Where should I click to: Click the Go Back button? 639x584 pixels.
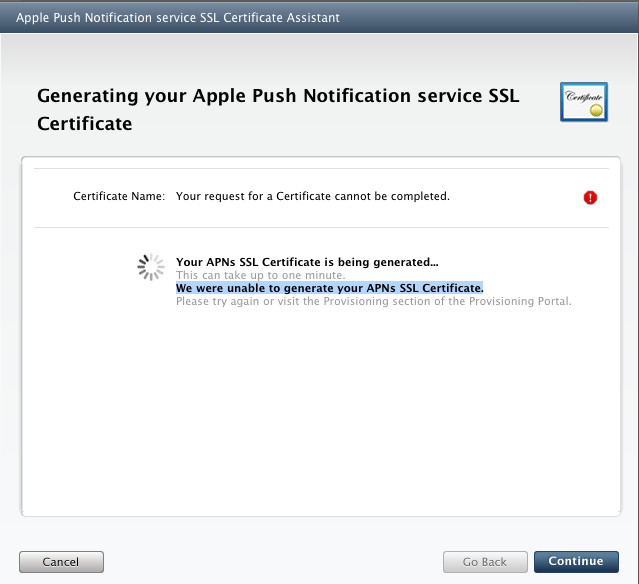[x=485, y=562]
